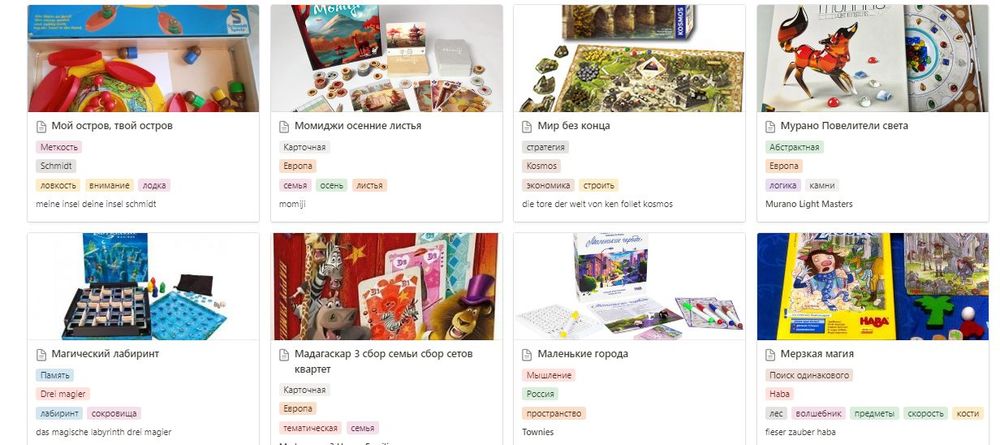Click page icon beside Мурано Повелители света
Screen dimensions: 1000x445
tap(770, 126)
